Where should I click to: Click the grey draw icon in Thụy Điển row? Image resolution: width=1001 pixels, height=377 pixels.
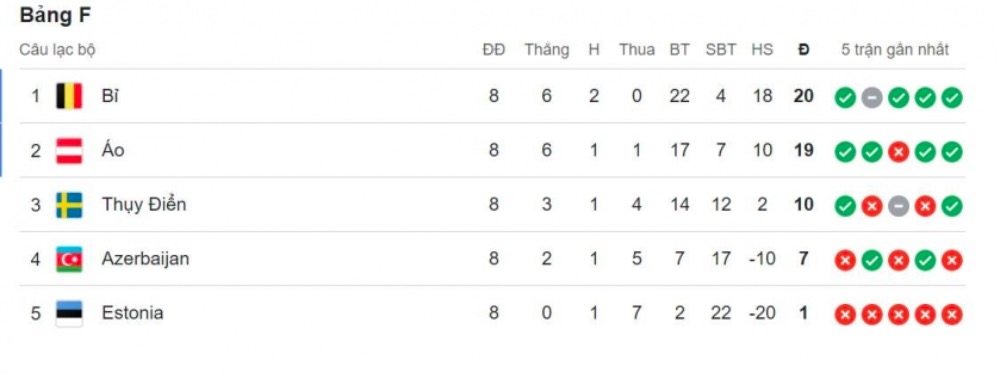tap(898, 206)
